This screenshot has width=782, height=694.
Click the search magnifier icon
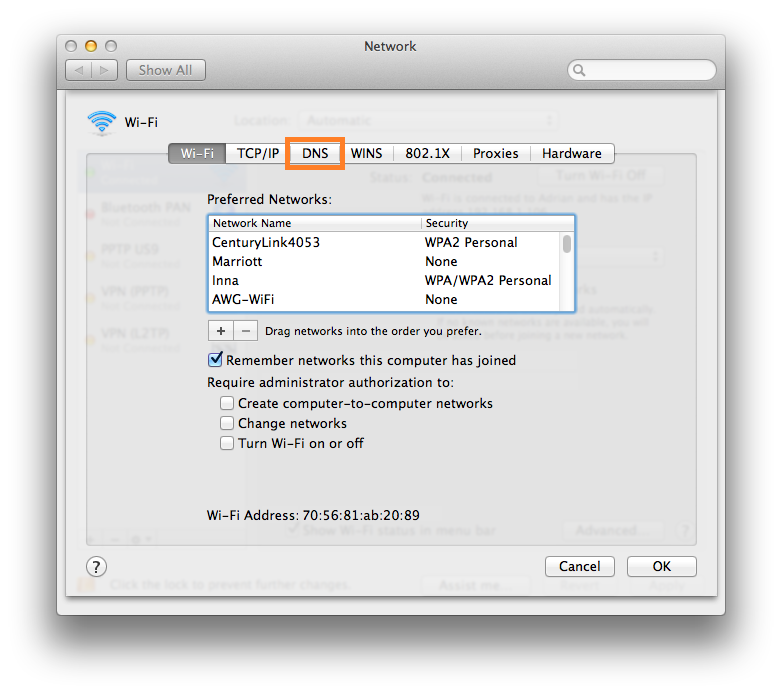point(580,71)
